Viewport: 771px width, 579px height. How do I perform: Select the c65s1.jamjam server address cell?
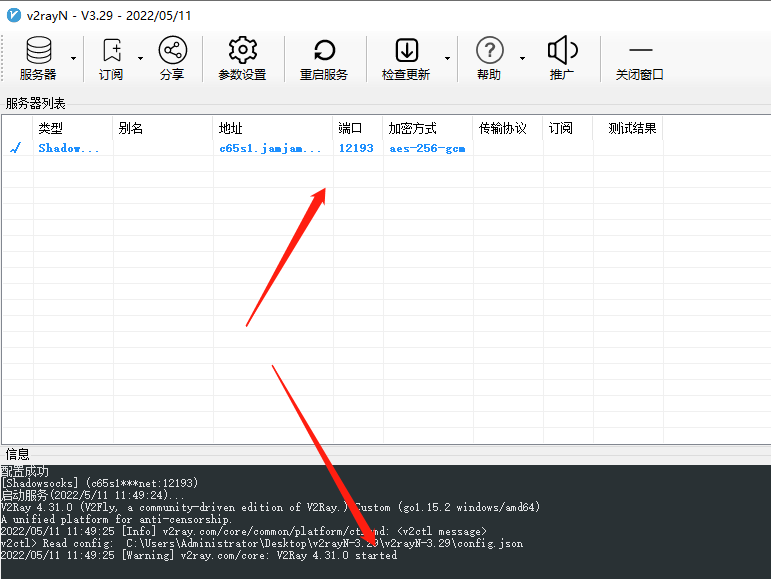(270, 148)
